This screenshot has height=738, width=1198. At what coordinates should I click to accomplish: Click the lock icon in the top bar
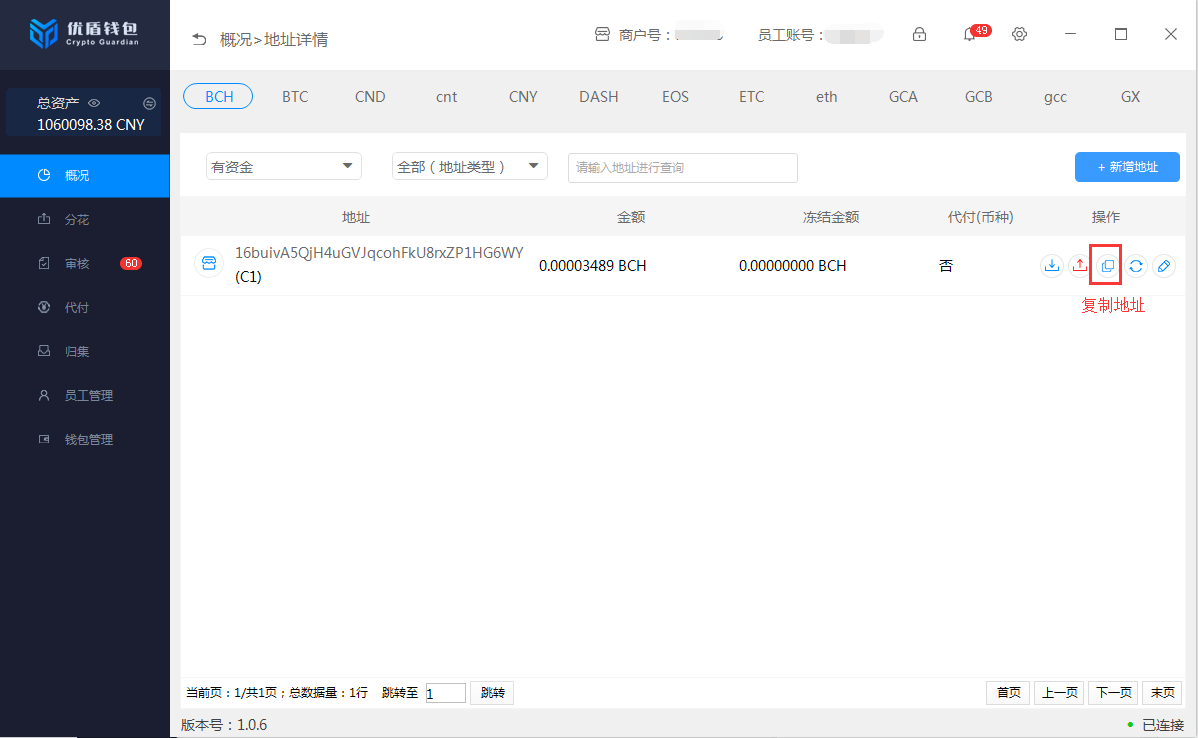919,35
